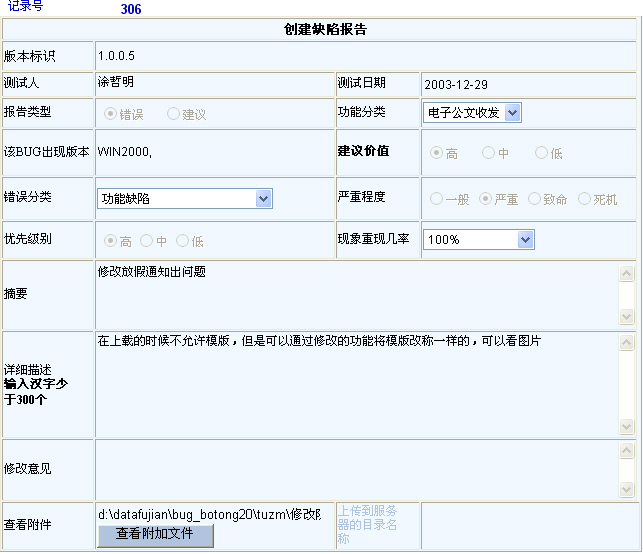This screenshot has height=554, width=643.
Task: Click the 查看附加文件 button
Action: 155,535
